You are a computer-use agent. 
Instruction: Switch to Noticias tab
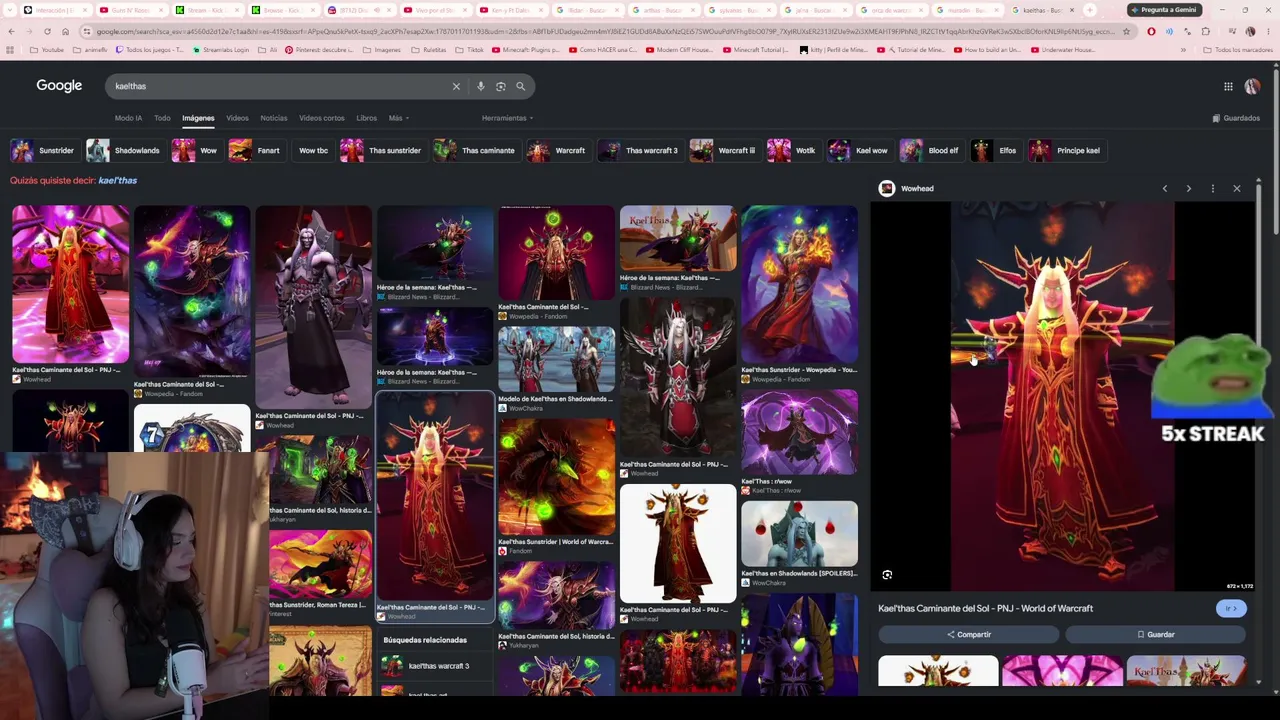(274, 118)
